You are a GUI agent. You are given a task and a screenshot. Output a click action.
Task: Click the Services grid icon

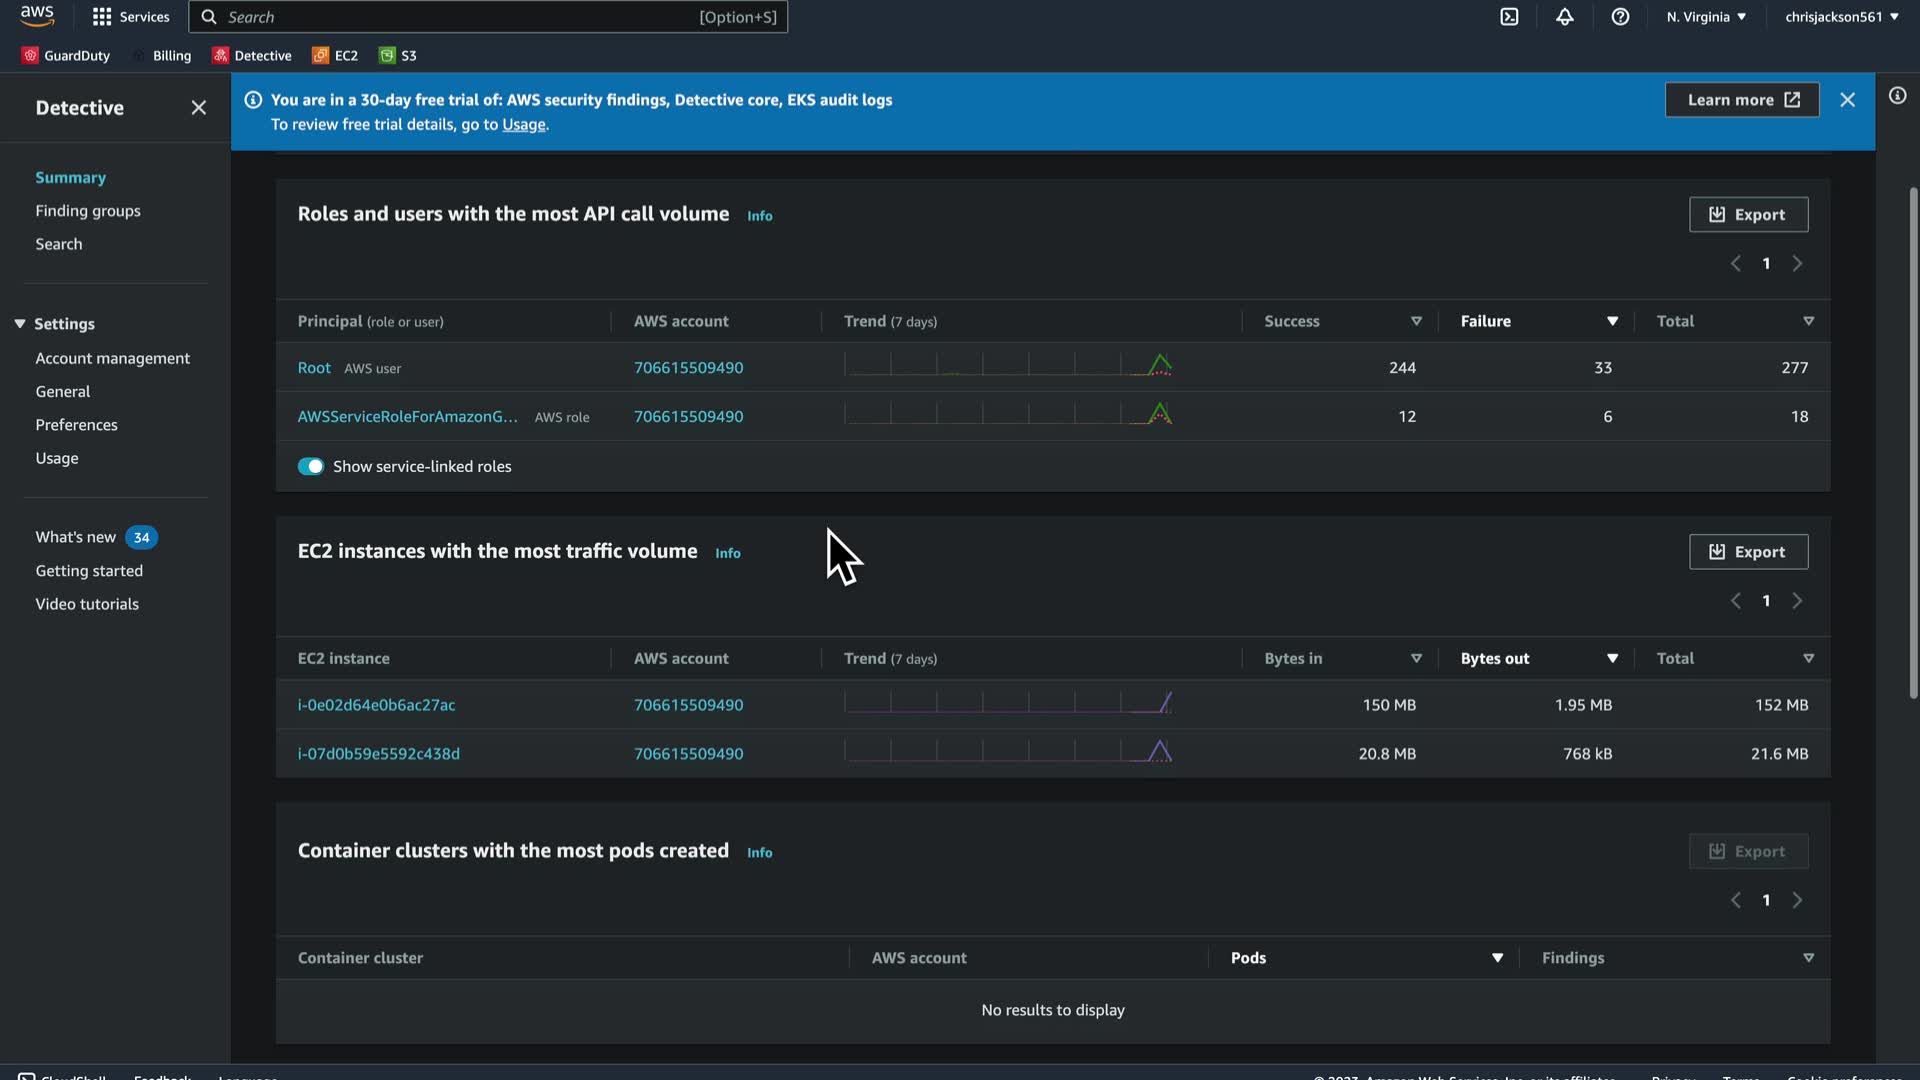pos(102,17)
